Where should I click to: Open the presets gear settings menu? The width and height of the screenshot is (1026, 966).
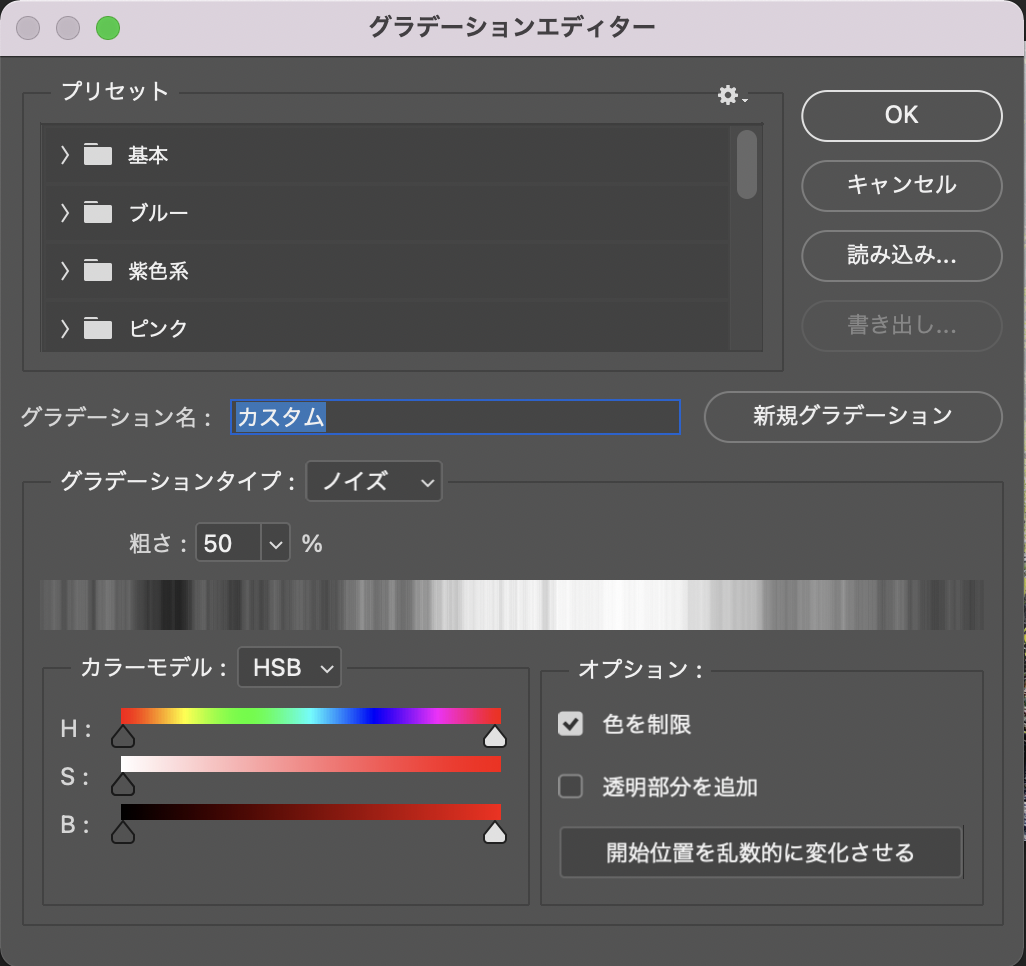[730, 96]
